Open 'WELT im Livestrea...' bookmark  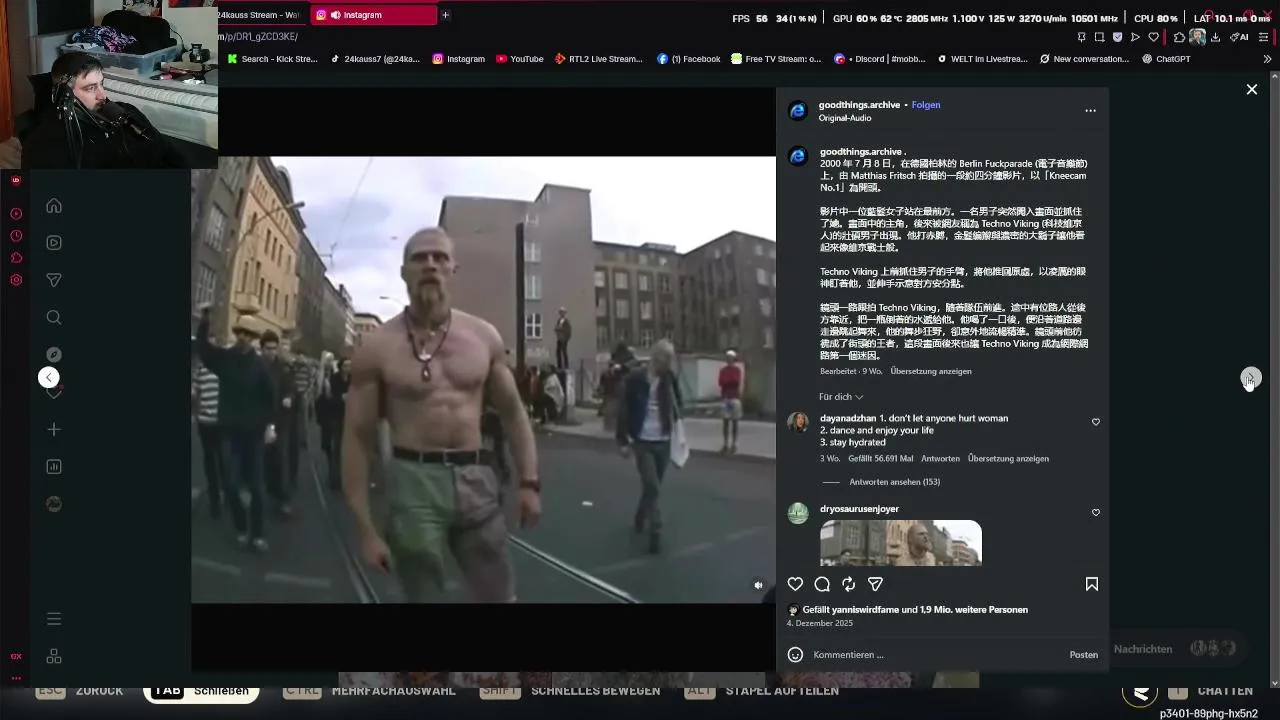(982, 59)
